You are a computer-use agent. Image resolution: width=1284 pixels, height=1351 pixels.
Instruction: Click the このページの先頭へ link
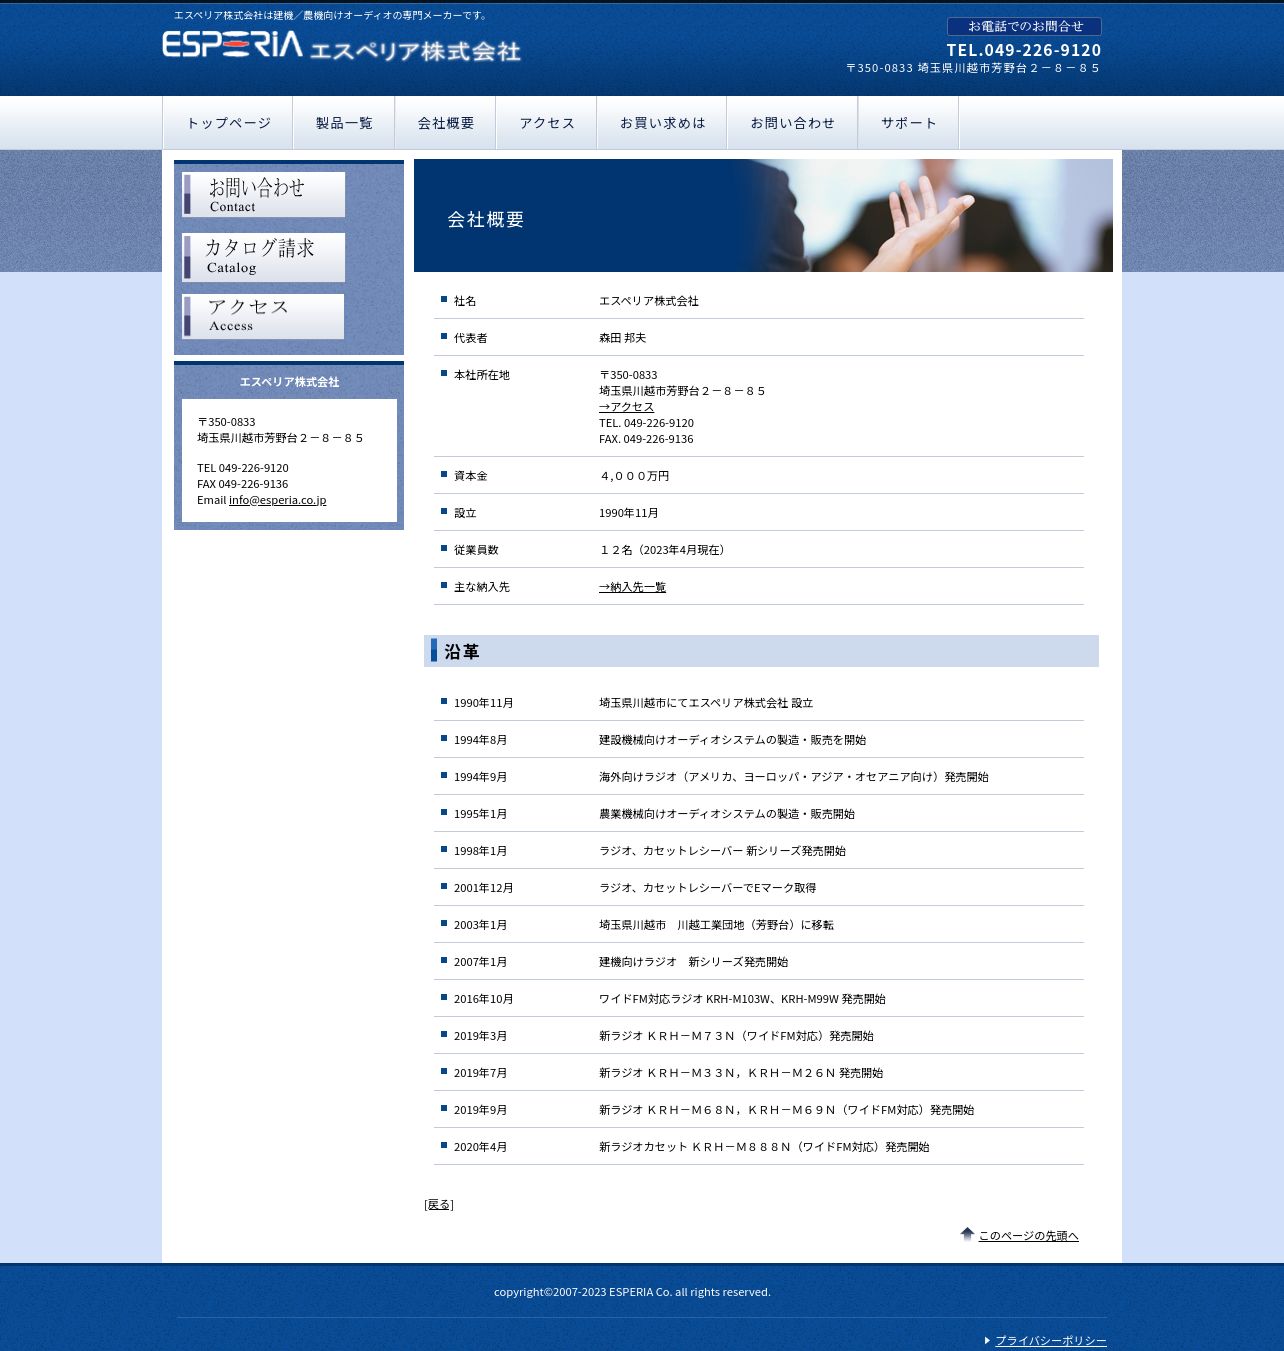click(x=1028, y=1236)
